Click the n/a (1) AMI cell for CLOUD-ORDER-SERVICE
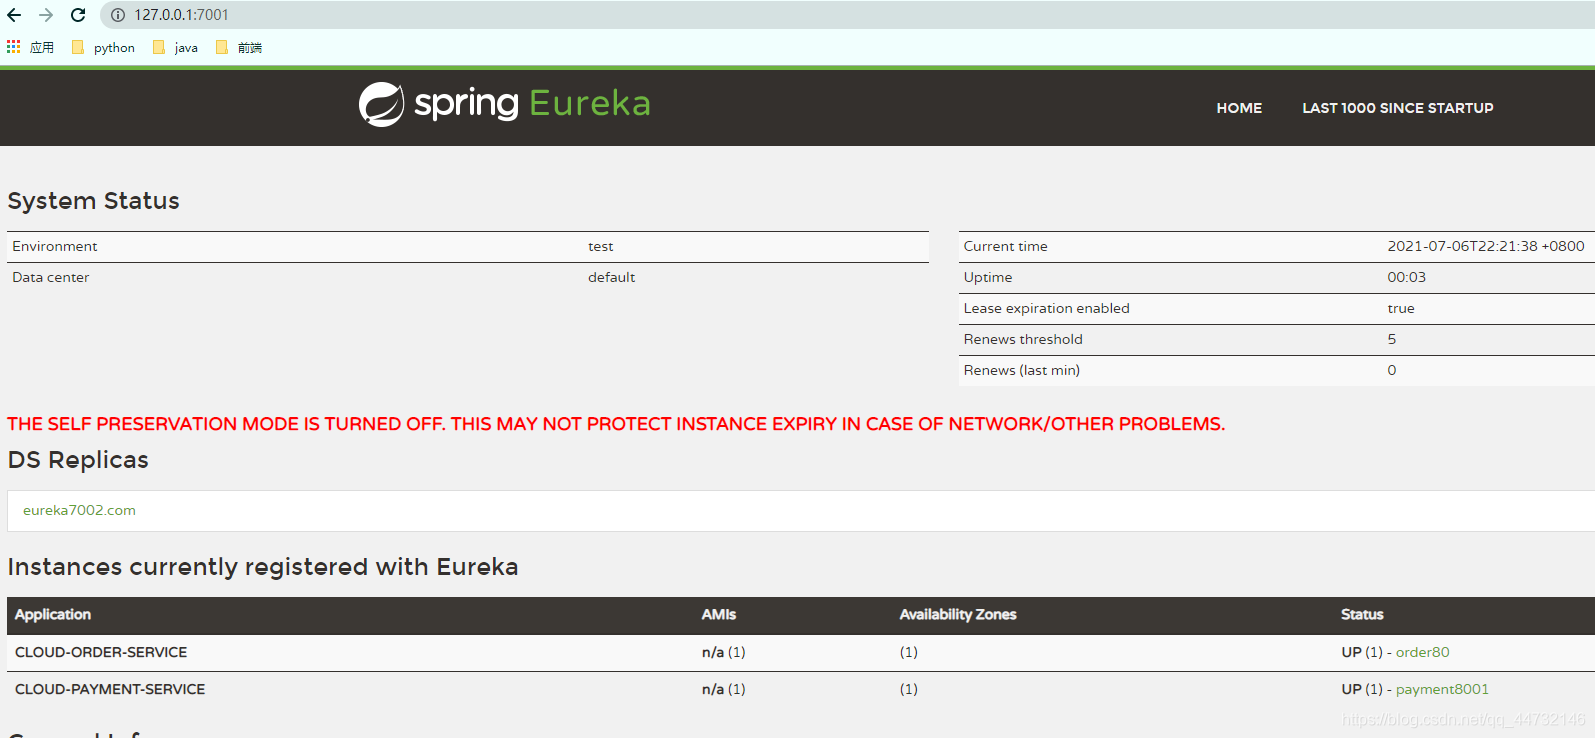 pyautogui.click(x=723, y=652)
